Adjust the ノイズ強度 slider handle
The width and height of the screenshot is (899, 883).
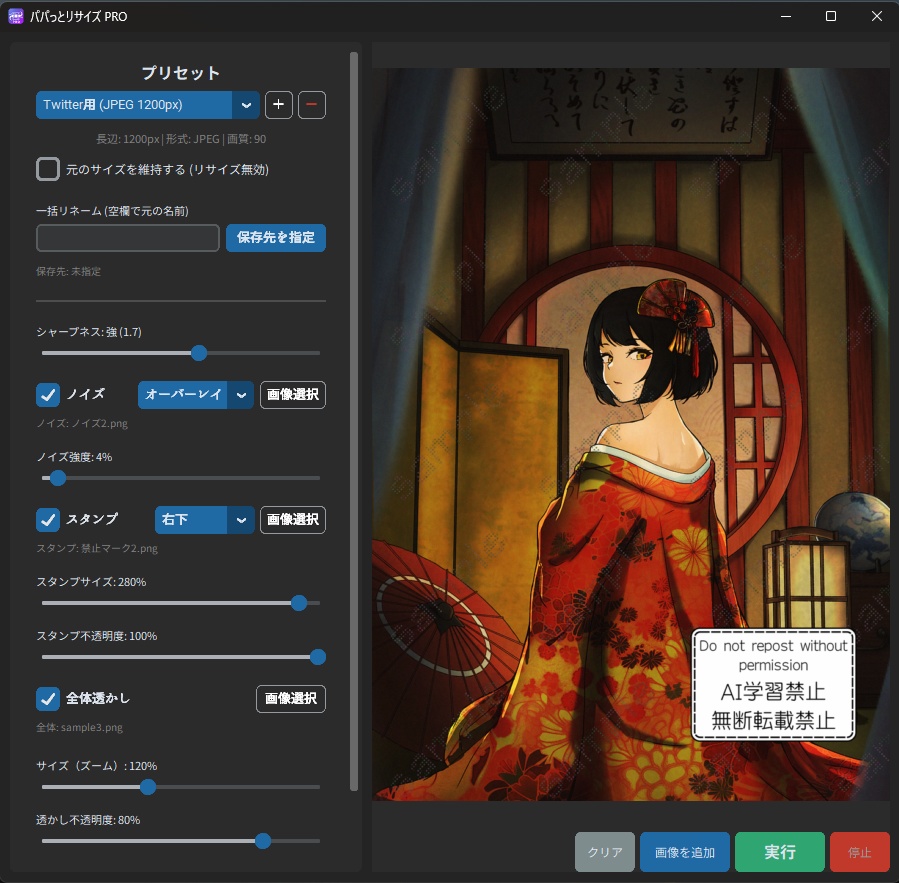pyautogui.click(x=57, y=478)
